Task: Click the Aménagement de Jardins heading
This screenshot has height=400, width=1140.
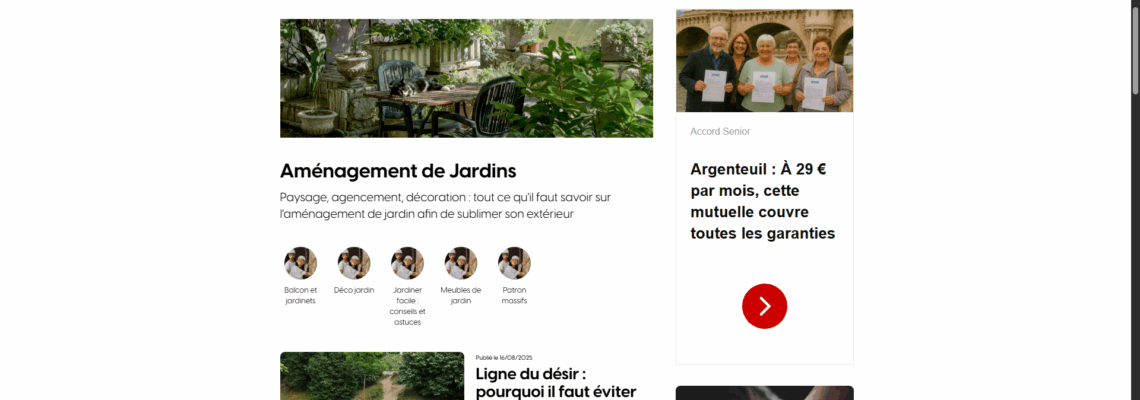Action: click(398, 171)
